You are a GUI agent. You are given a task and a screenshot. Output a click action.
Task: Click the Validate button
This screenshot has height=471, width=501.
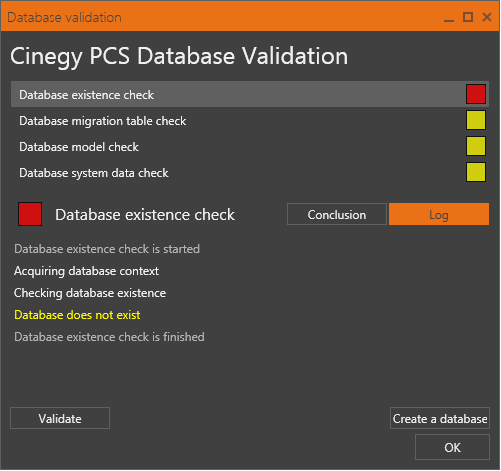click(x=60, y=418)
